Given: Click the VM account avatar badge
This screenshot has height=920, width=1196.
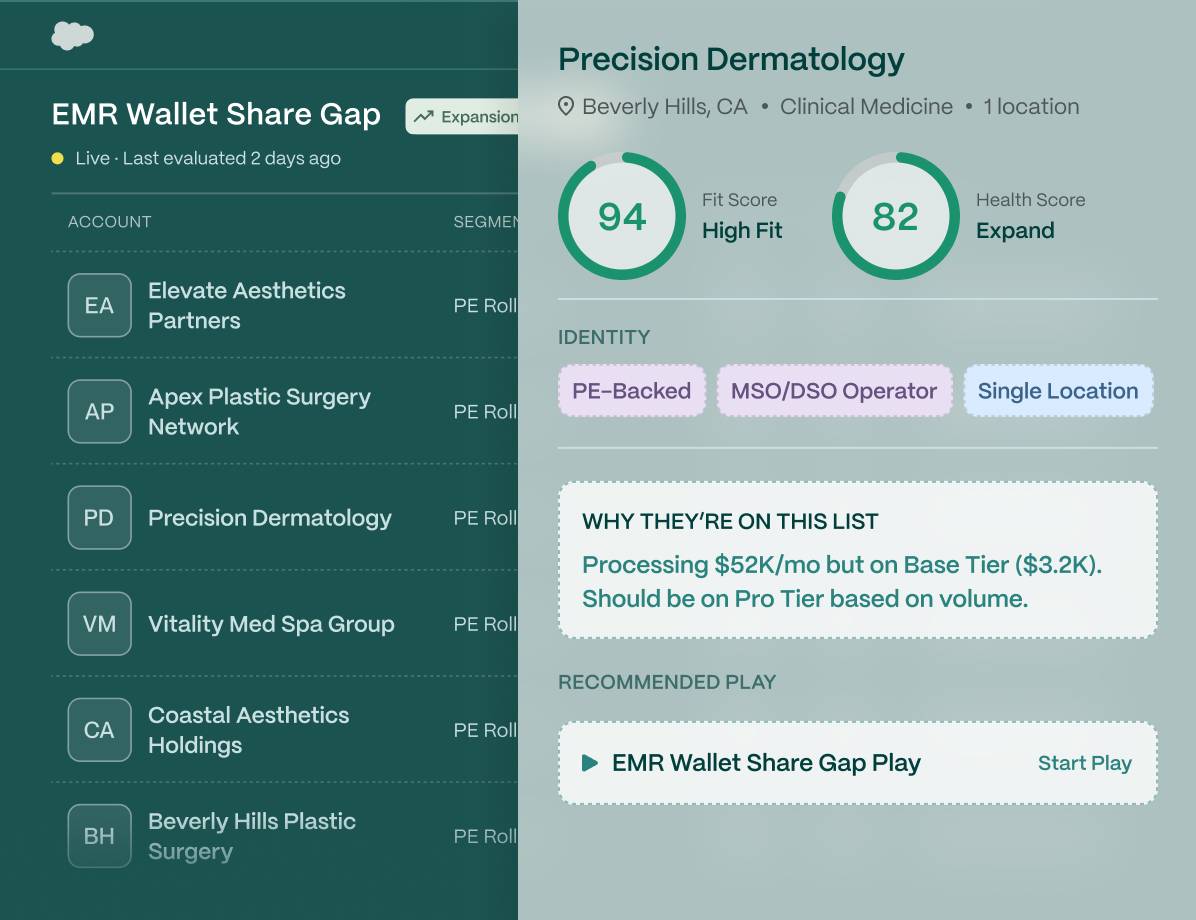Looking at the screenshot, I should (99, 623).
